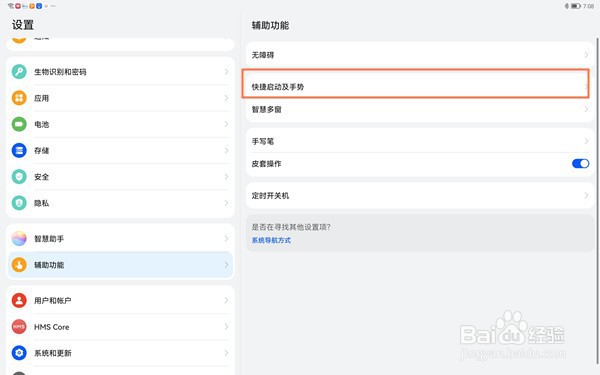
Task: Tap the red 用户和帐户 person icon
Action: pyautogui.click(x=19, y=300)
